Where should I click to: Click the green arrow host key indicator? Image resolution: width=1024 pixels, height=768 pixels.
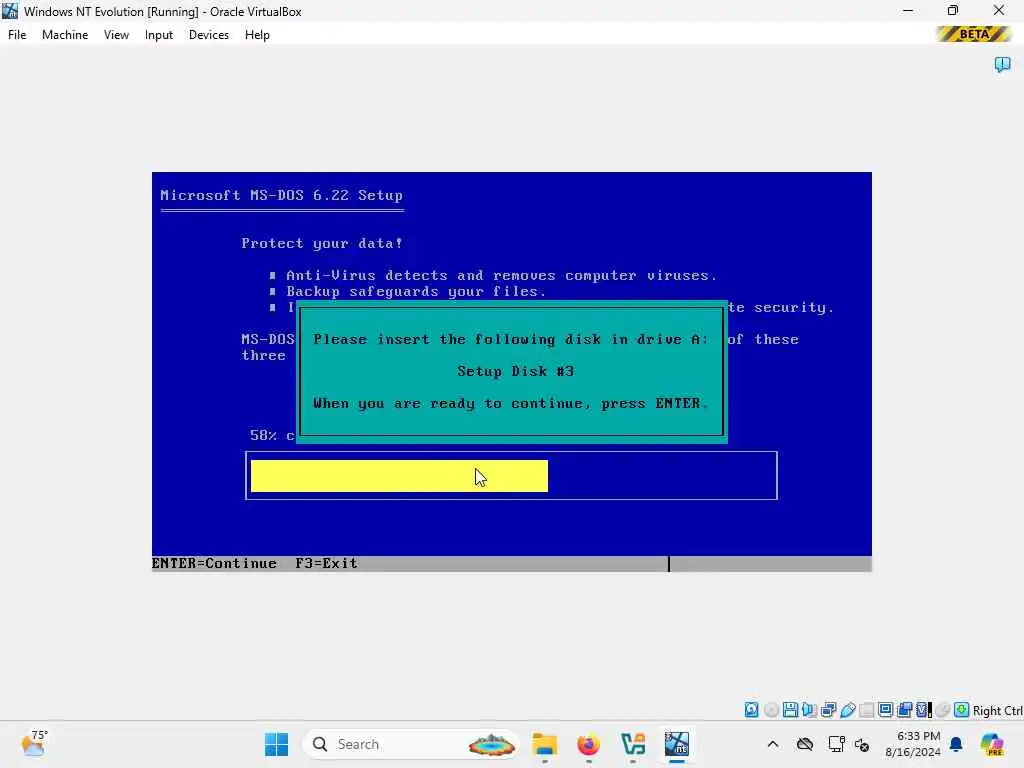[961, 710]
